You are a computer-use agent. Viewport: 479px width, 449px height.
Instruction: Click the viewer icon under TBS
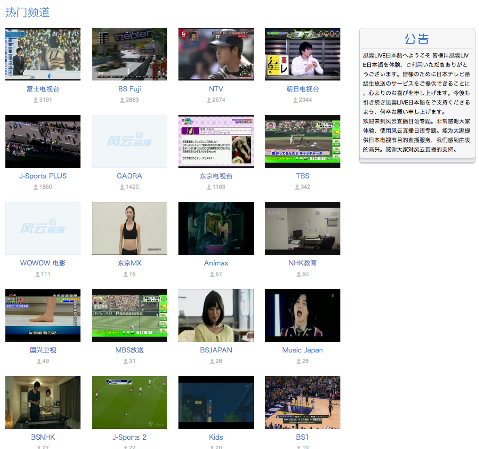(297, 187)
